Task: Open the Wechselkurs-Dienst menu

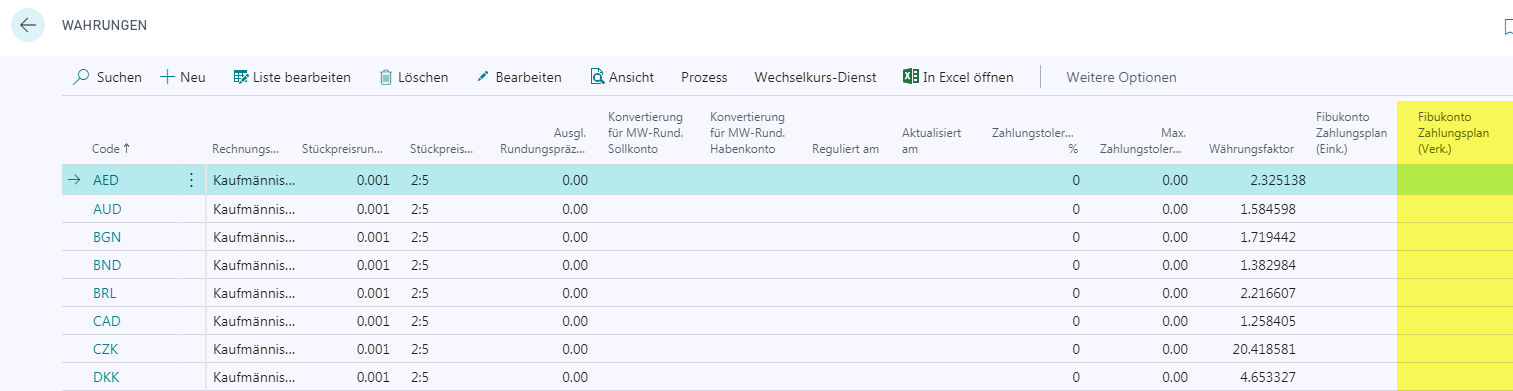Action: [x=815, y=77]
